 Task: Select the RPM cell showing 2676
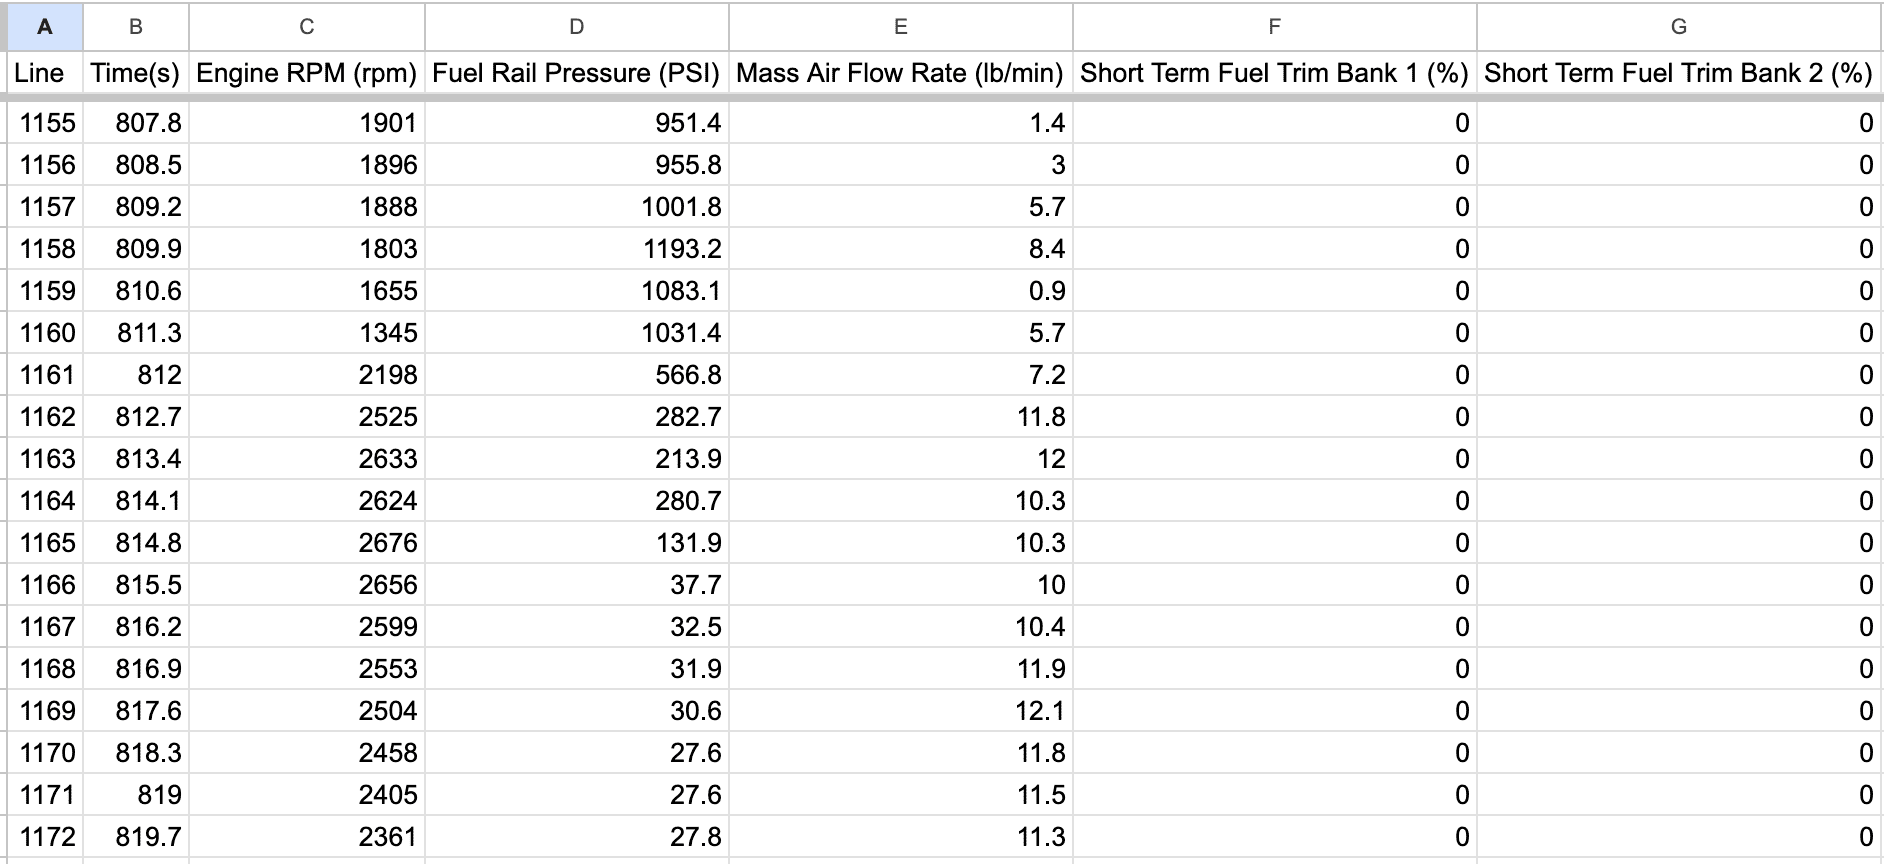[307, 543]
